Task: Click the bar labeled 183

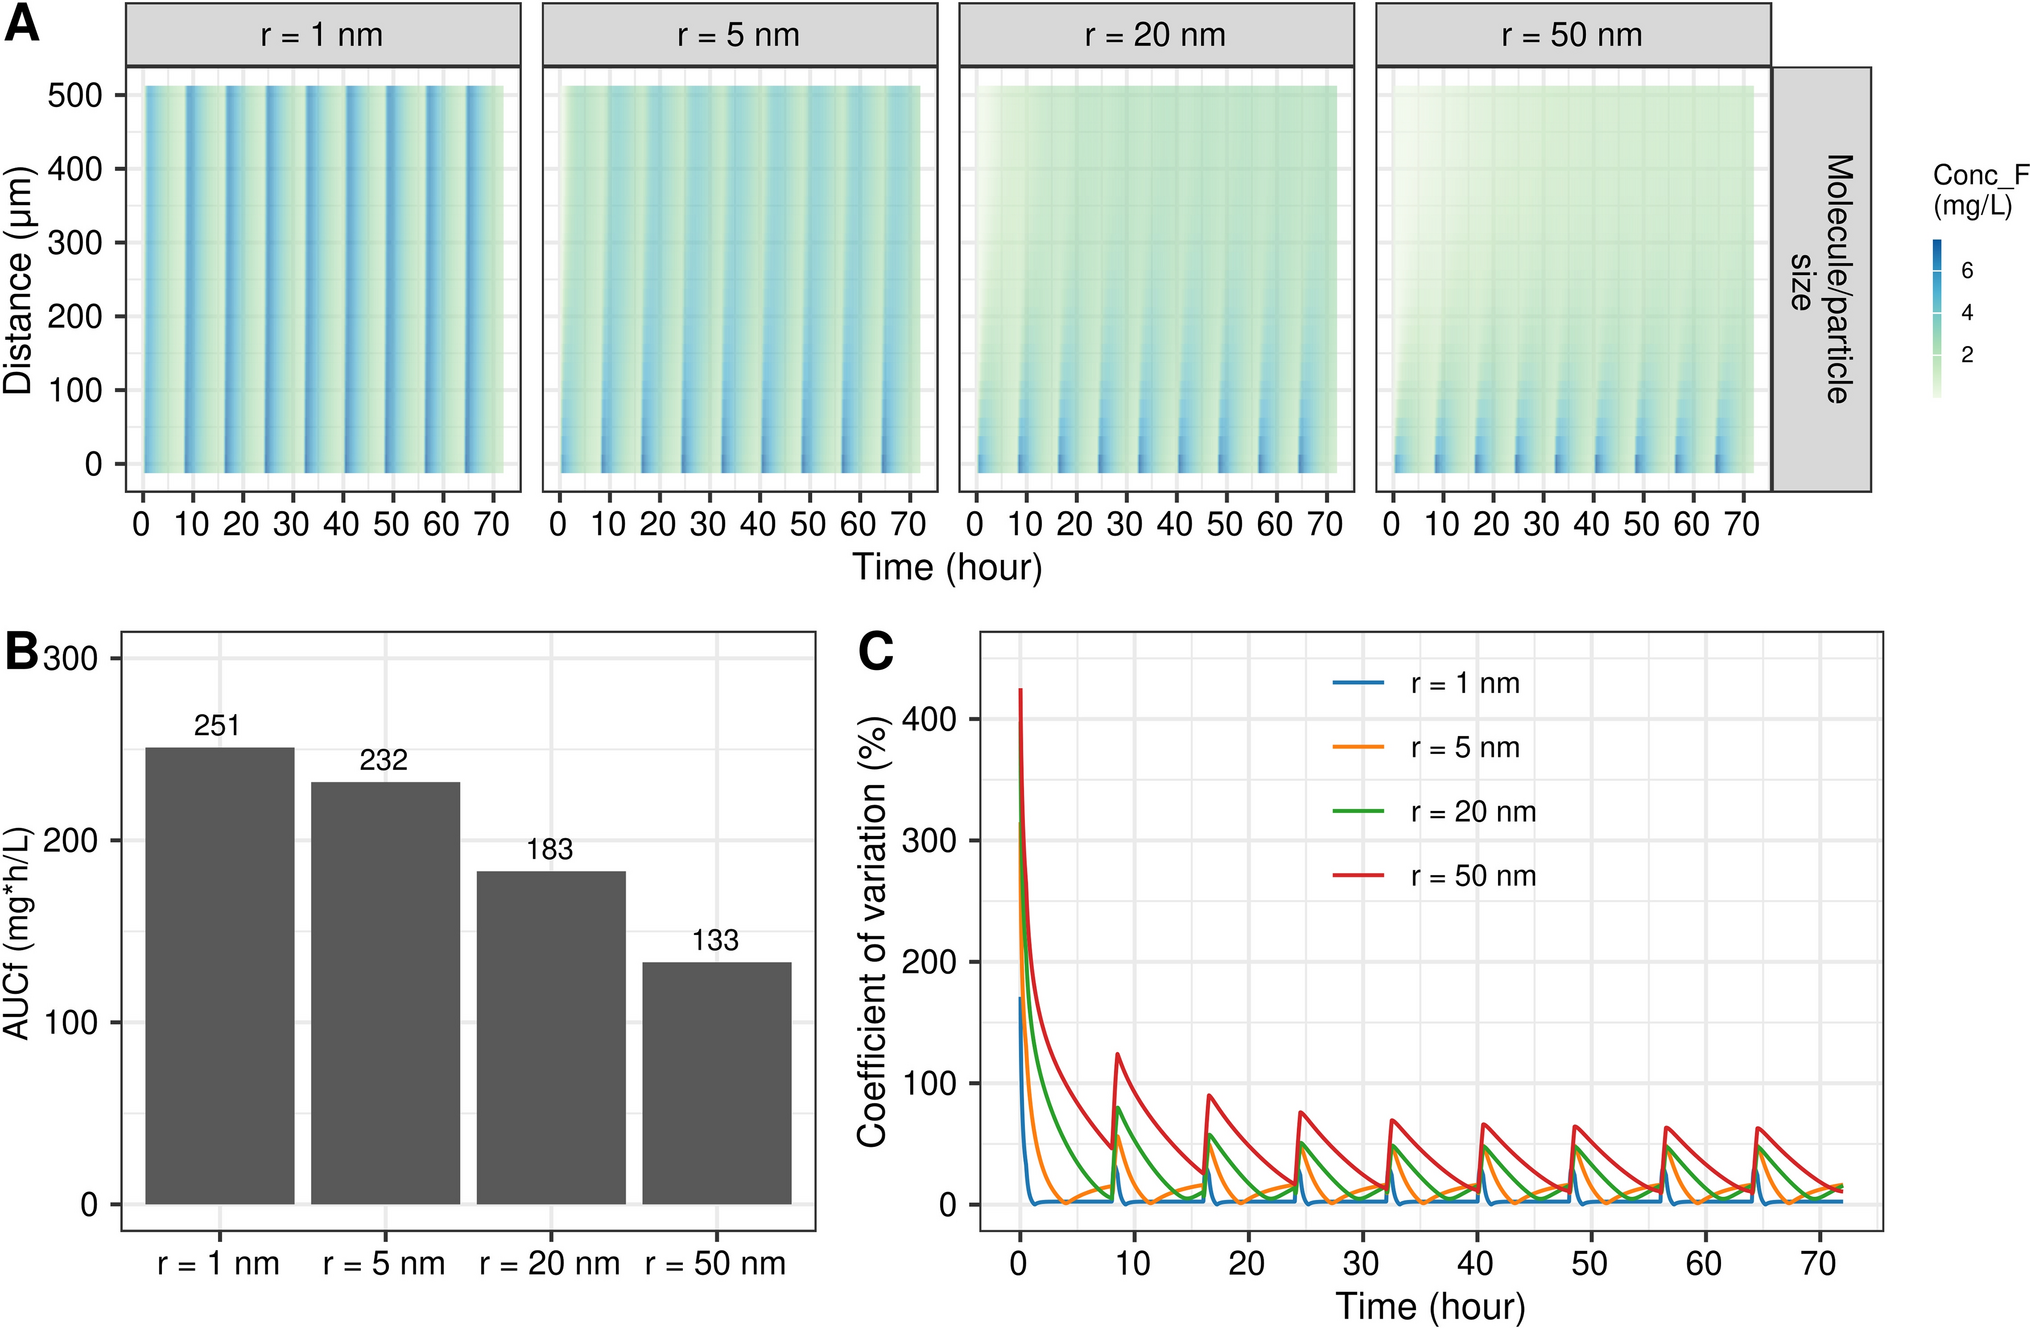Action: 551,1037
